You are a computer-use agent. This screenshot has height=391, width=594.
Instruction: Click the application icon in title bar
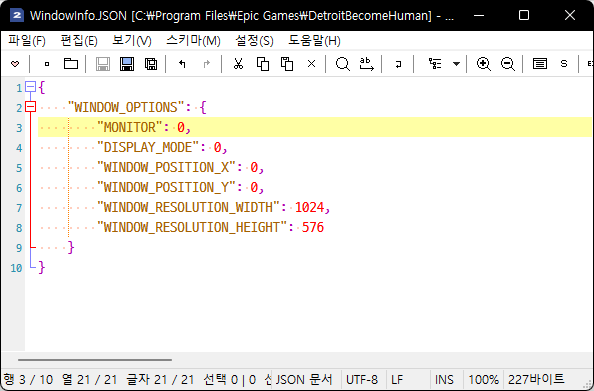click(x=17, y=16)
